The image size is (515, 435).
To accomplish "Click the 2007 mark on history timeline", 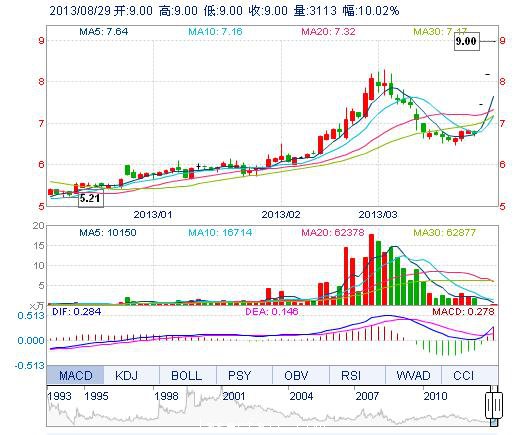I will pyautogui.click(x=367, y=396).
